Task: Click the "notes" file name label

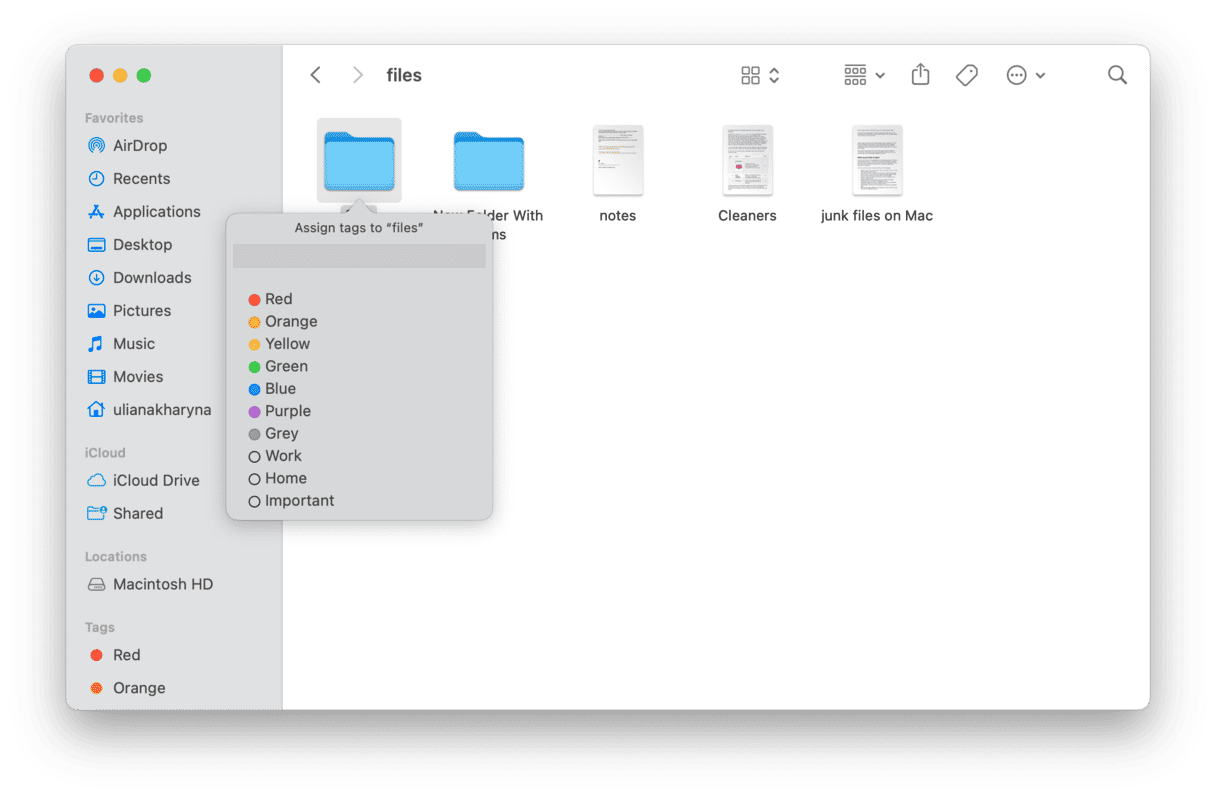Action: pos(618,216)
